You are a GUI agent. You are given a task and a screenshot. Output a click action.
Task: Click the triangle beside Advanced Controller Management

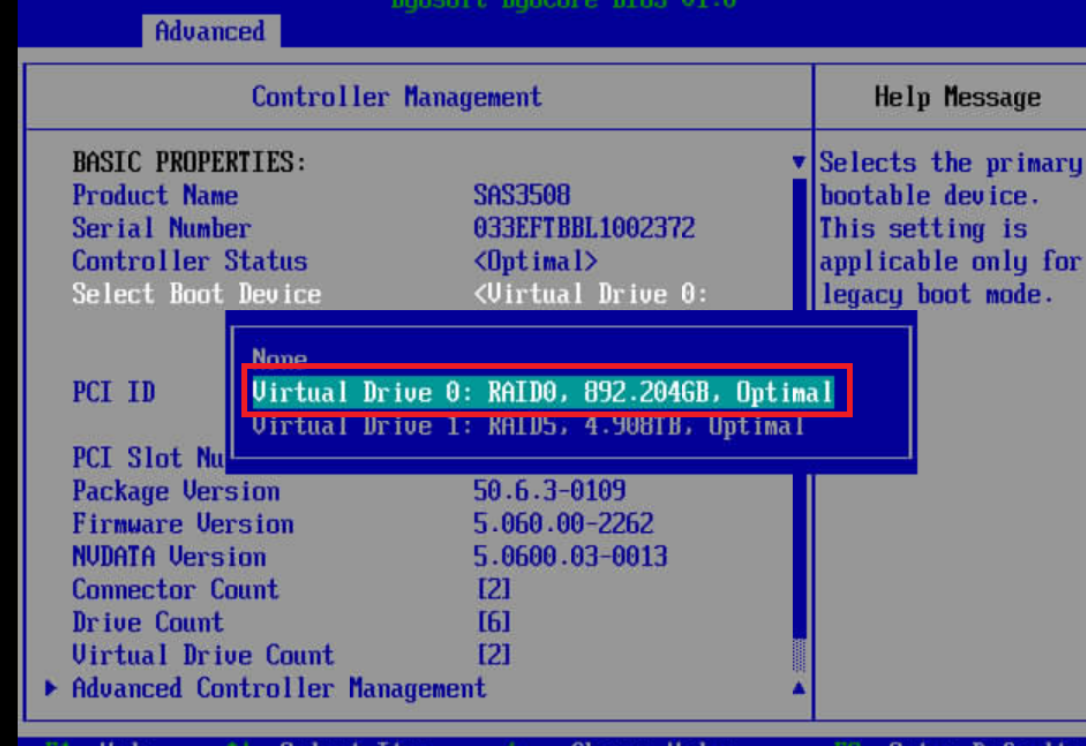(52, 688)
